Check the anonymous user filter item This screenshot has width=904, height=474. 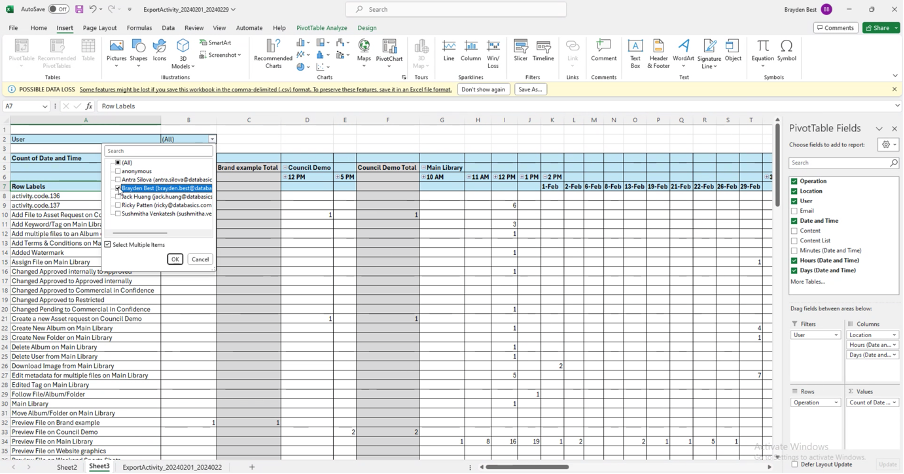[118, 171]
